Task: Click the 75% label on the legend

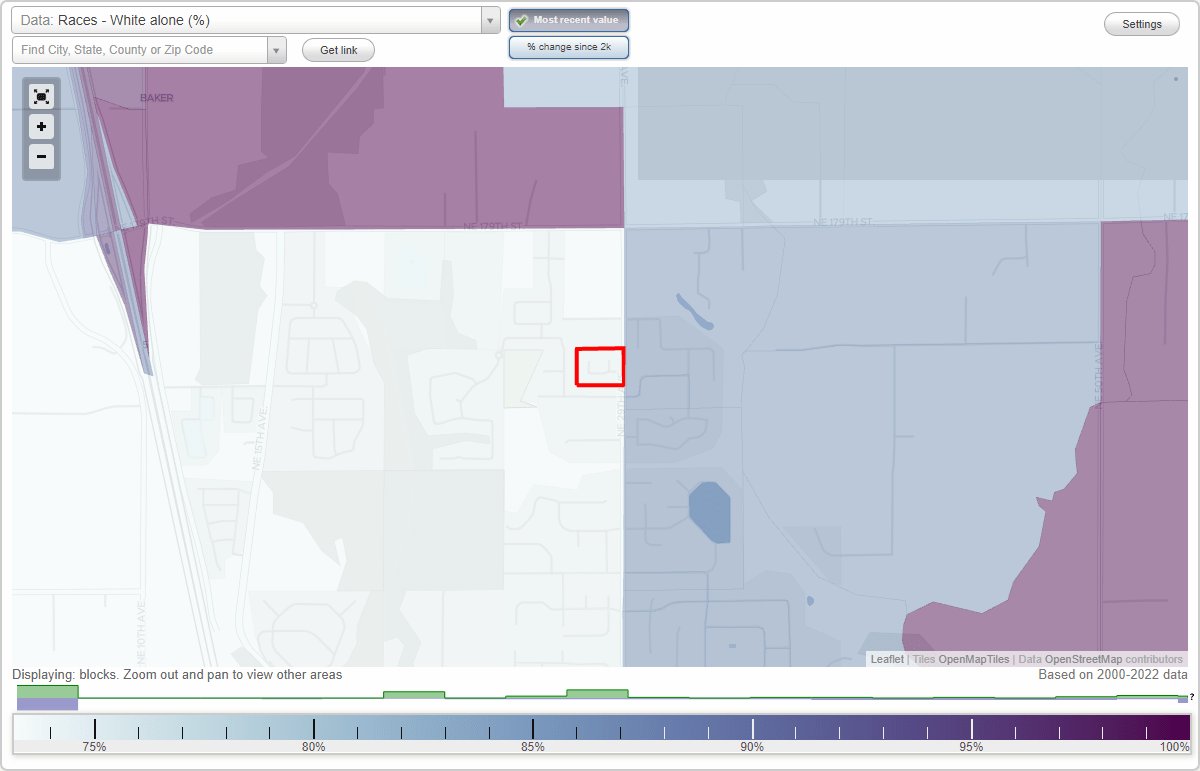Action: tap(94, 747)
